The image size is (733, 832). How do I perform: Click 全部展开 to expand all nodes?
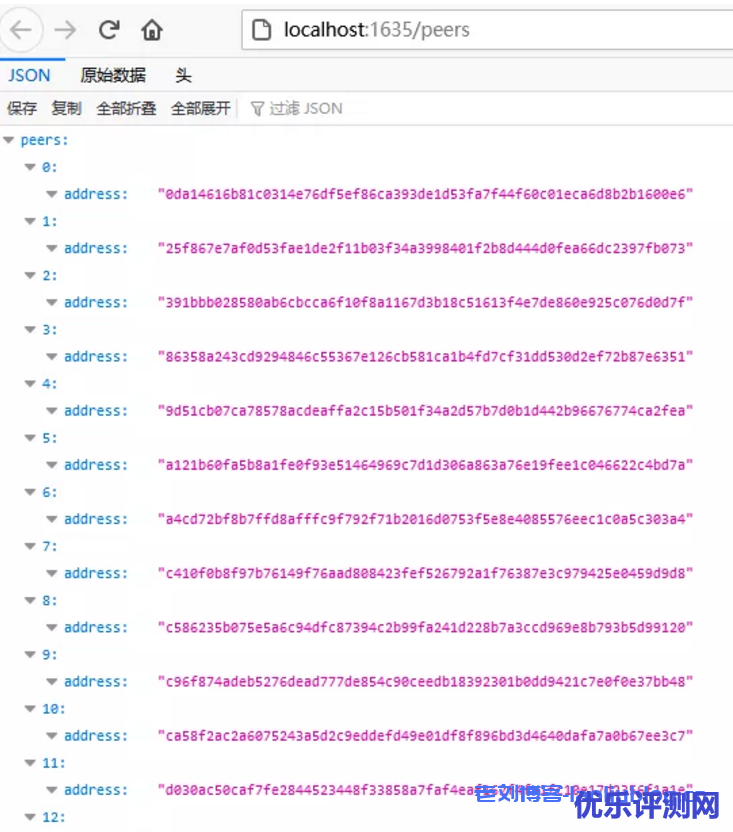200,108
